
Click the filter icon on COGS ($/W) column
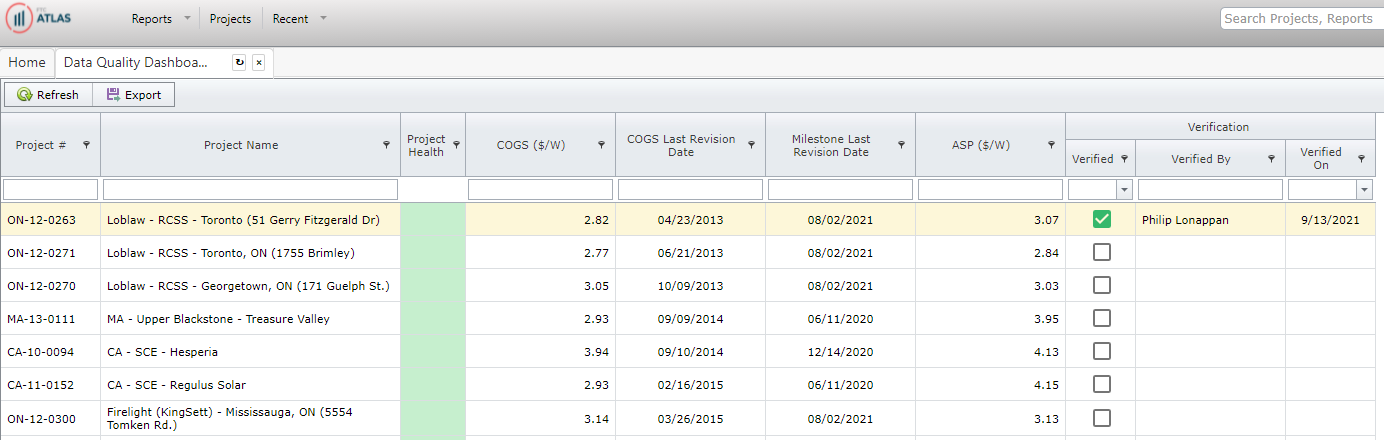[x=601, y=145]
